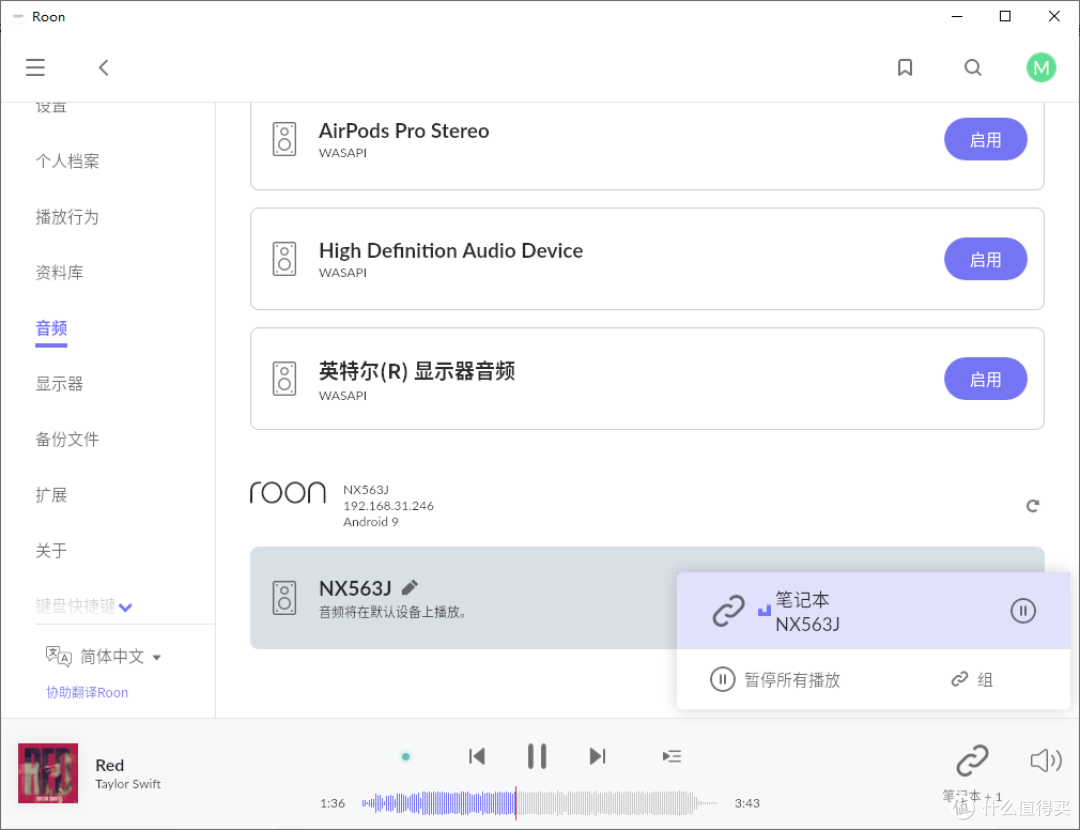Open search with the magnifier icon
Viewport: 1080px width, 830px height.
972,68
